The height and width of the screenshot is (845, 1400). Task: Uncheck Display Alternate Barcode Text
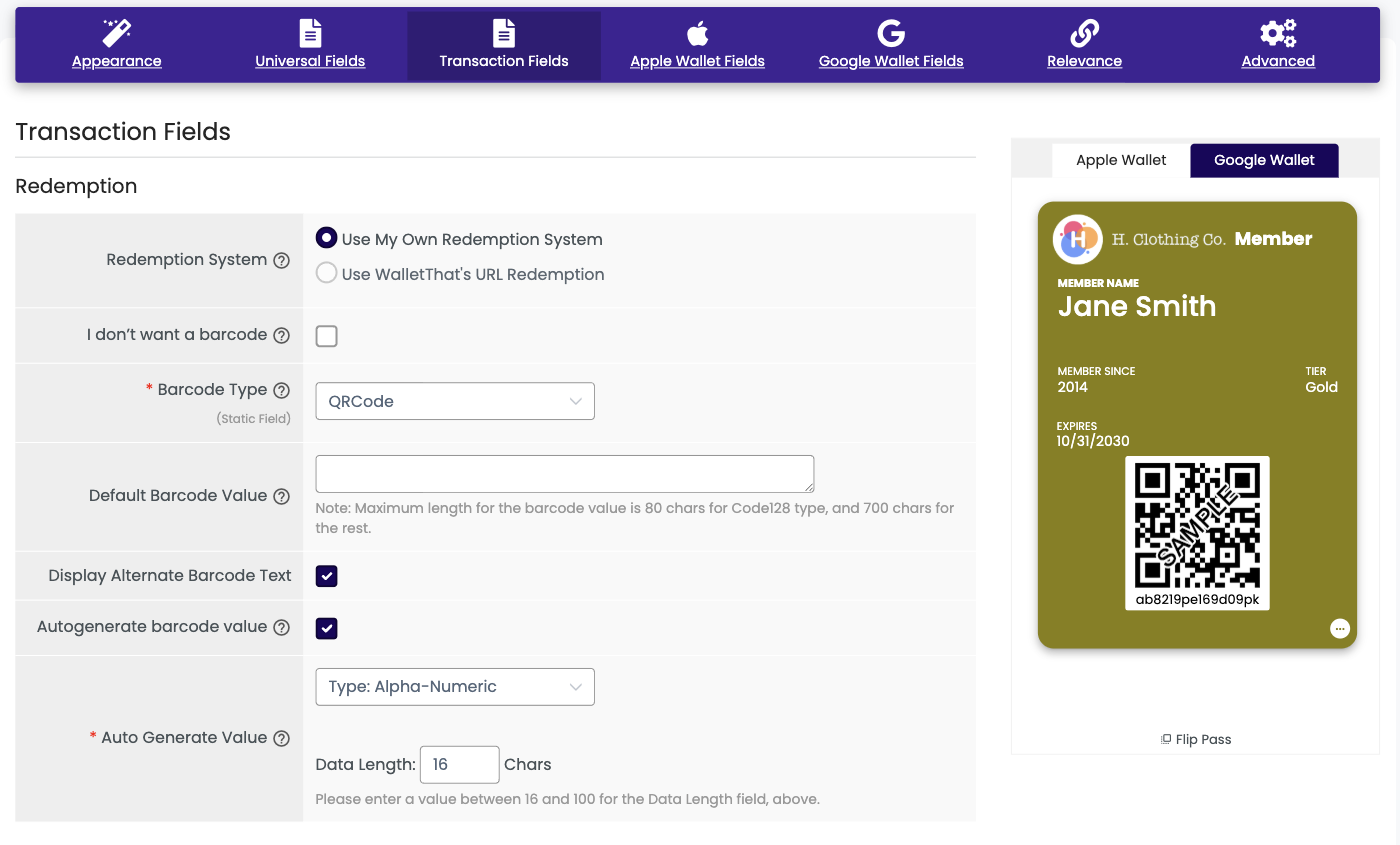[x=326, y=576]
